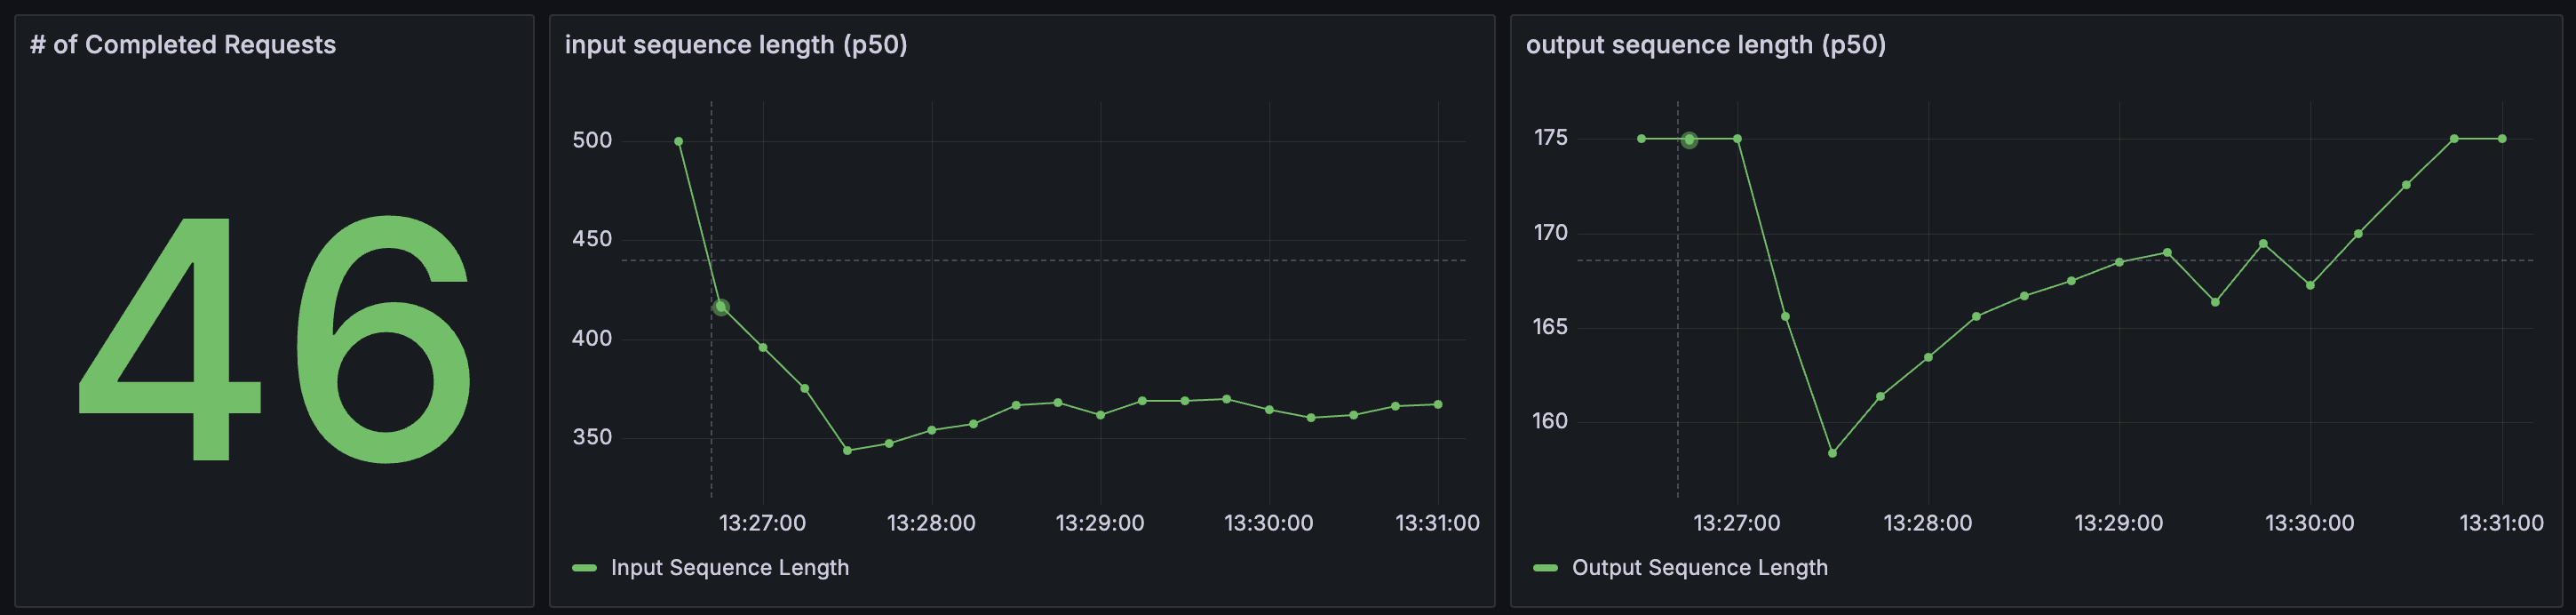The width and height of the screenshot is (2576, 615).
Task: Click the last data point on input chart
Action: coord(1438,405)
